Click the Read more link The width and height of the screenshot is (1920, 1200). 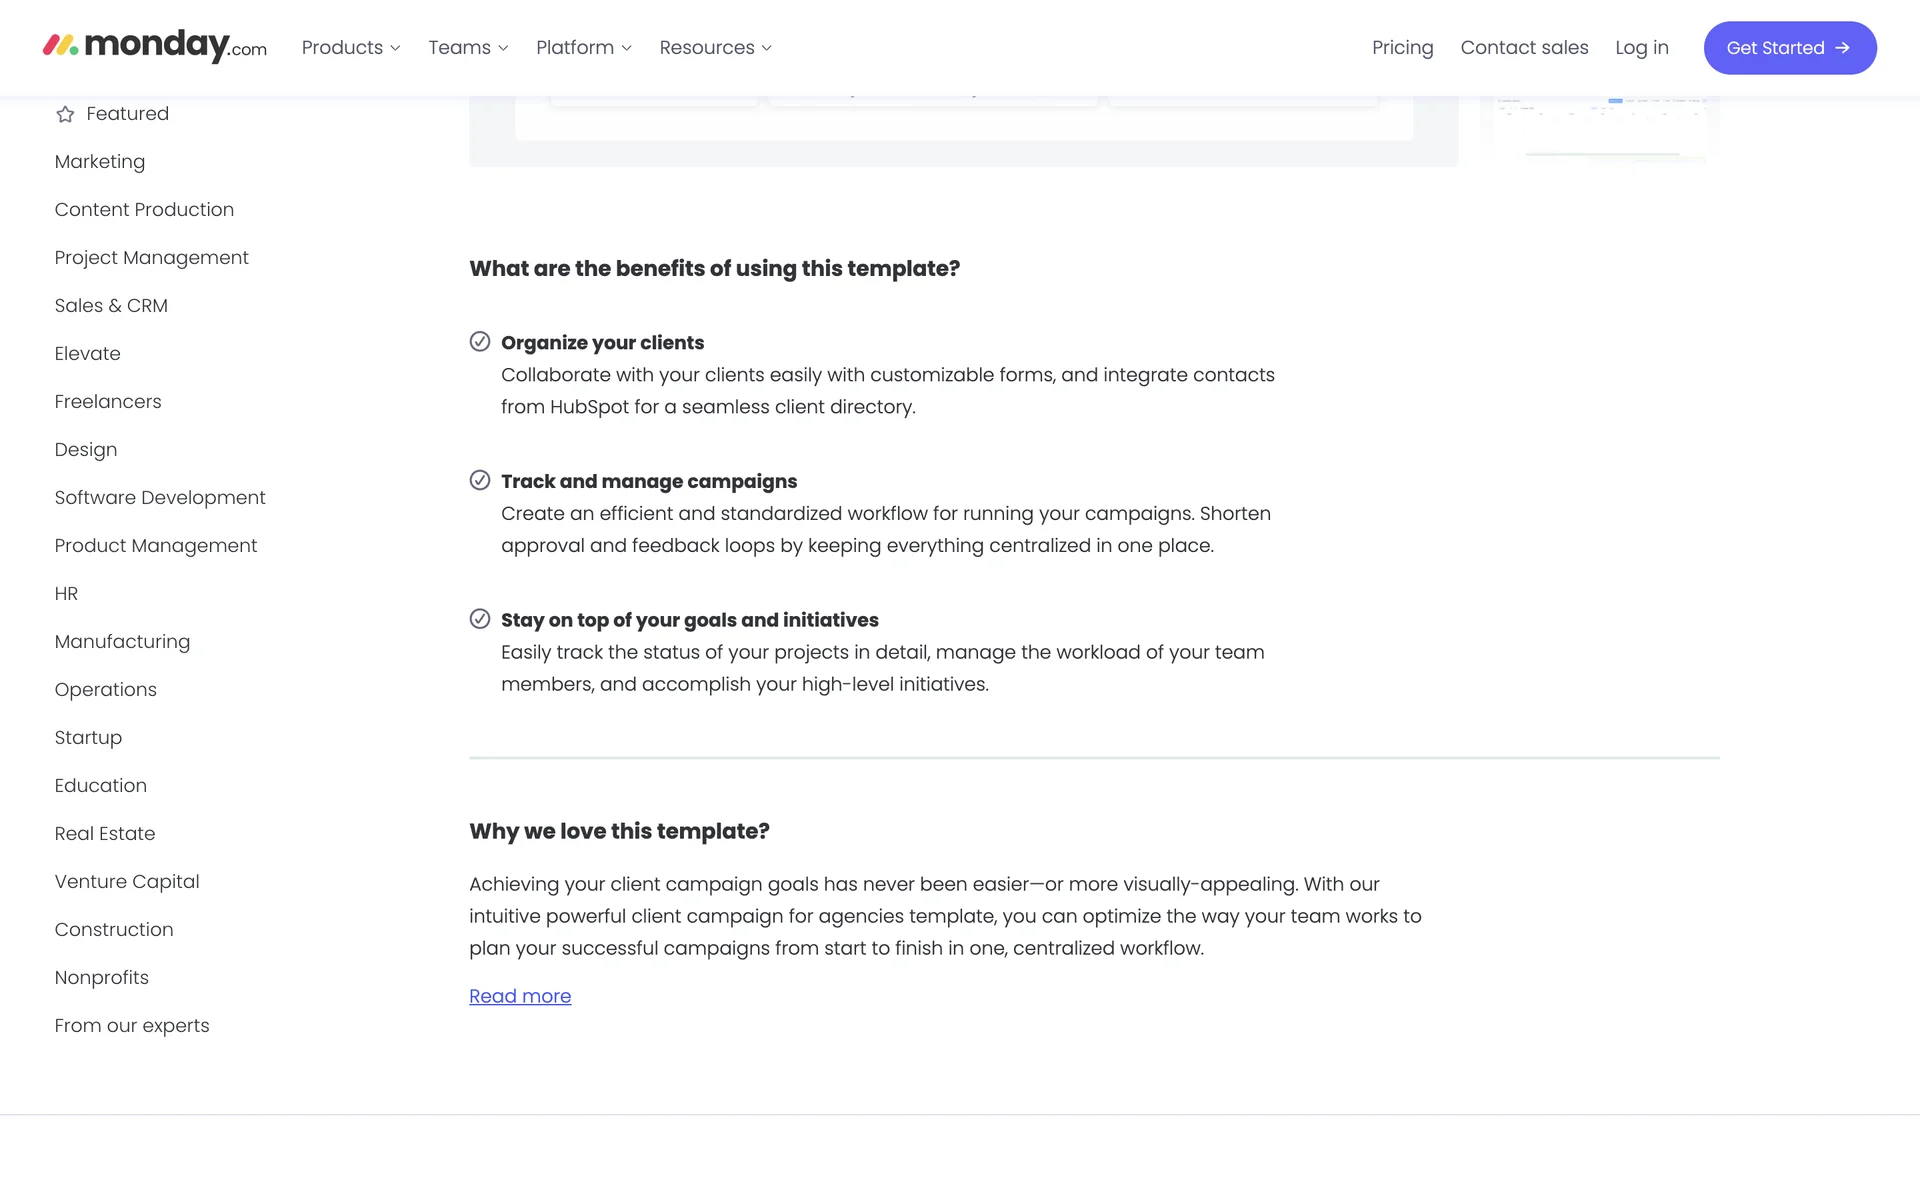520,996
